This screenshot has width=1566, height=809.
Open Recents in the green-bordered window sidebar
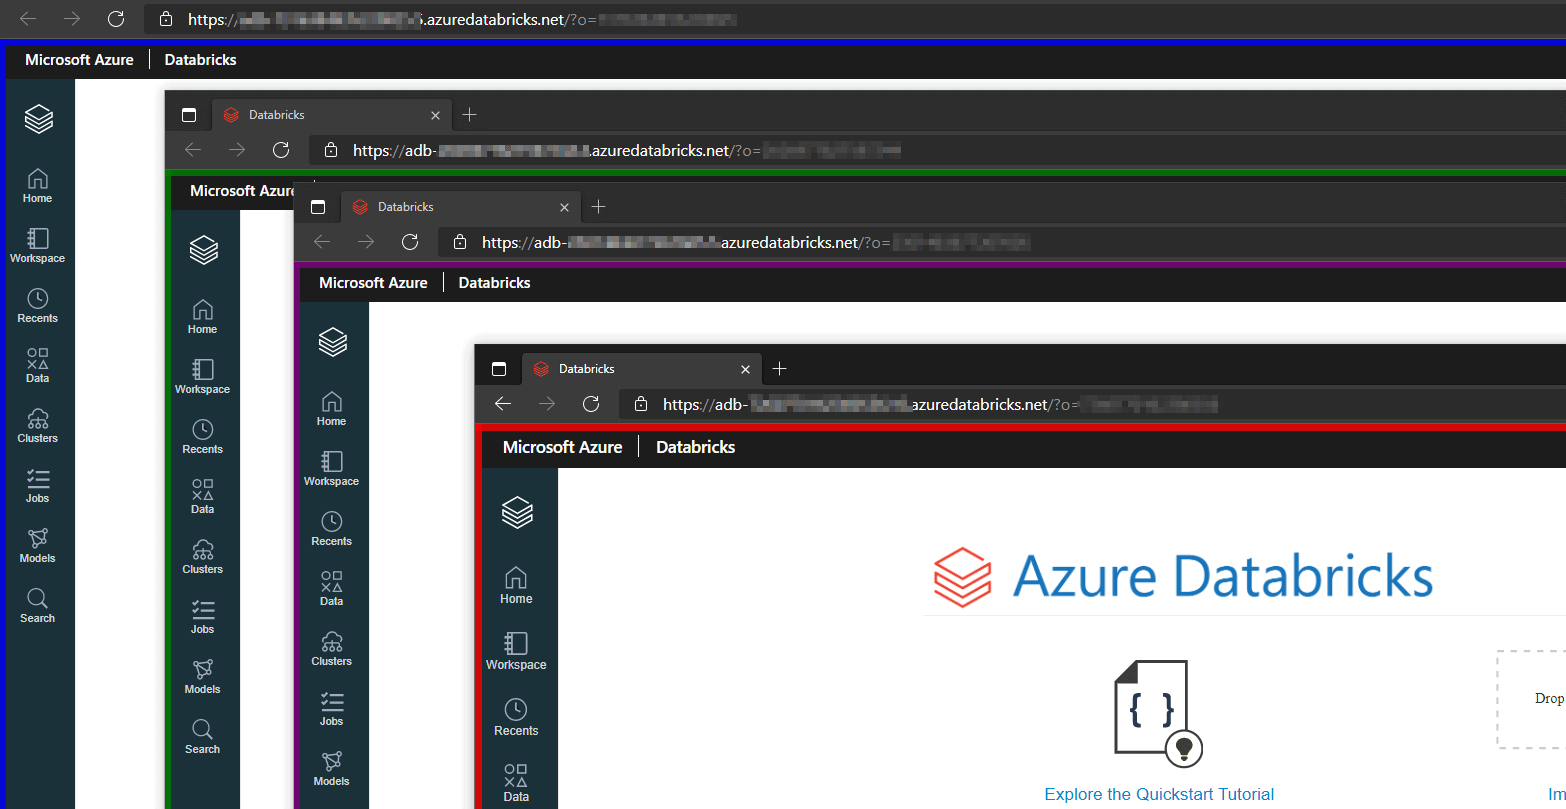(x=202, y=437)
